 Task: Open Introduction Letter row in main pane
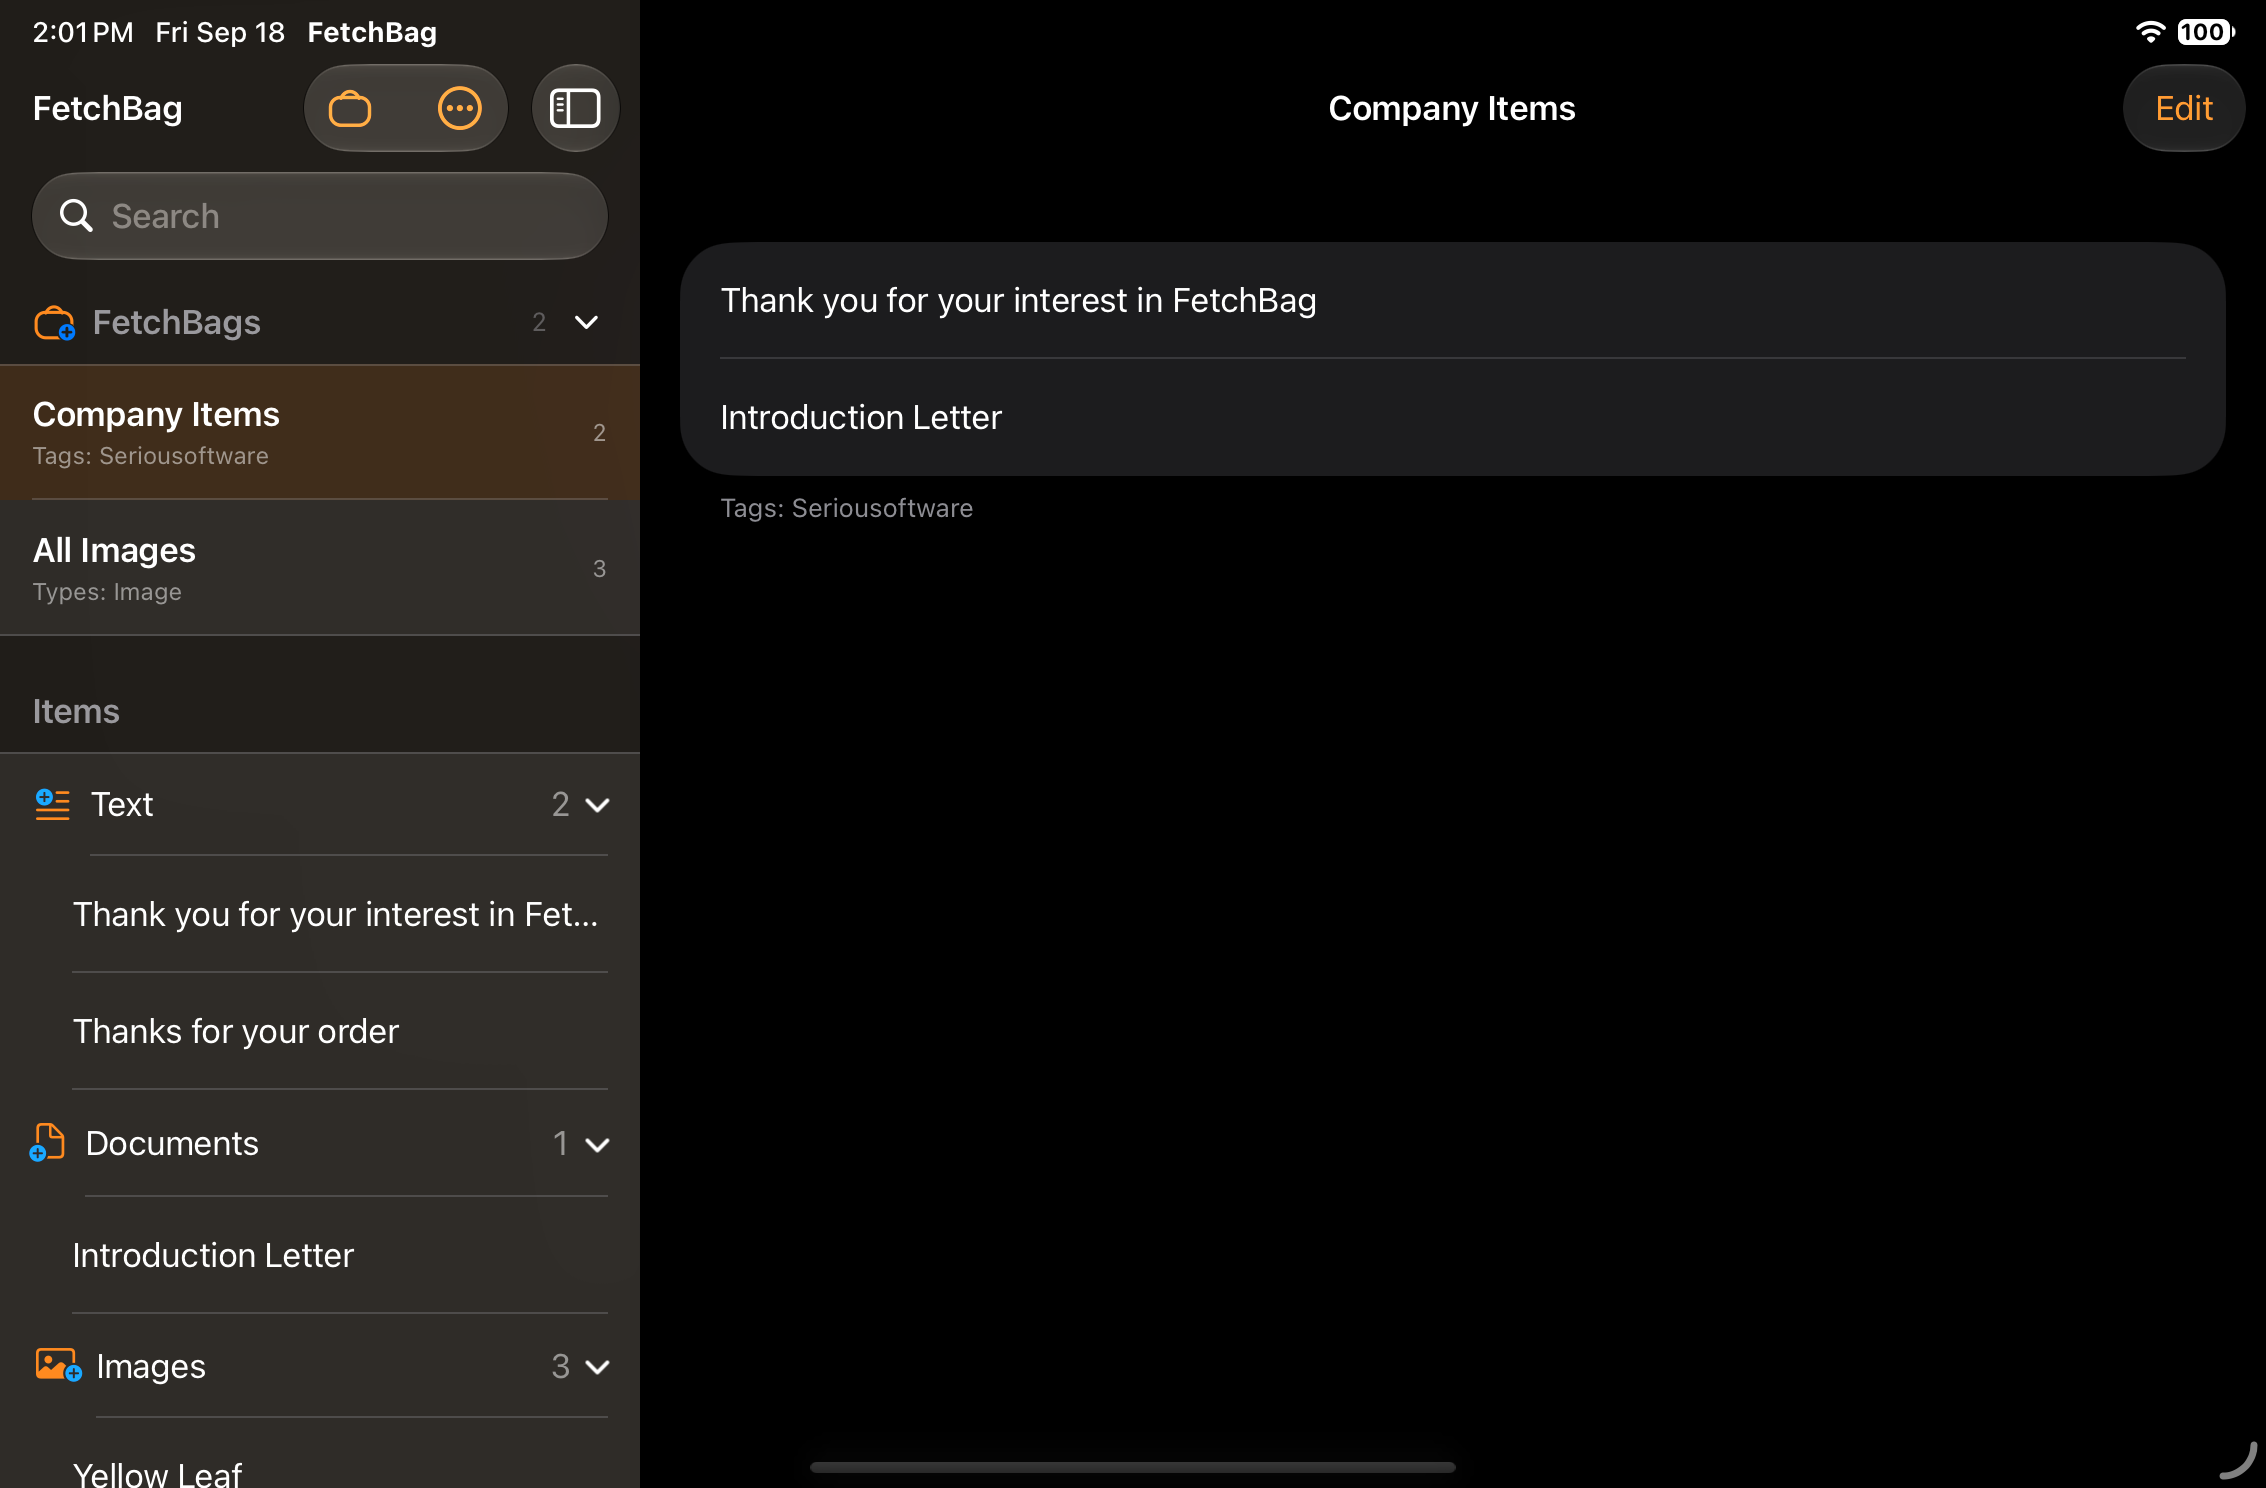1452,417
